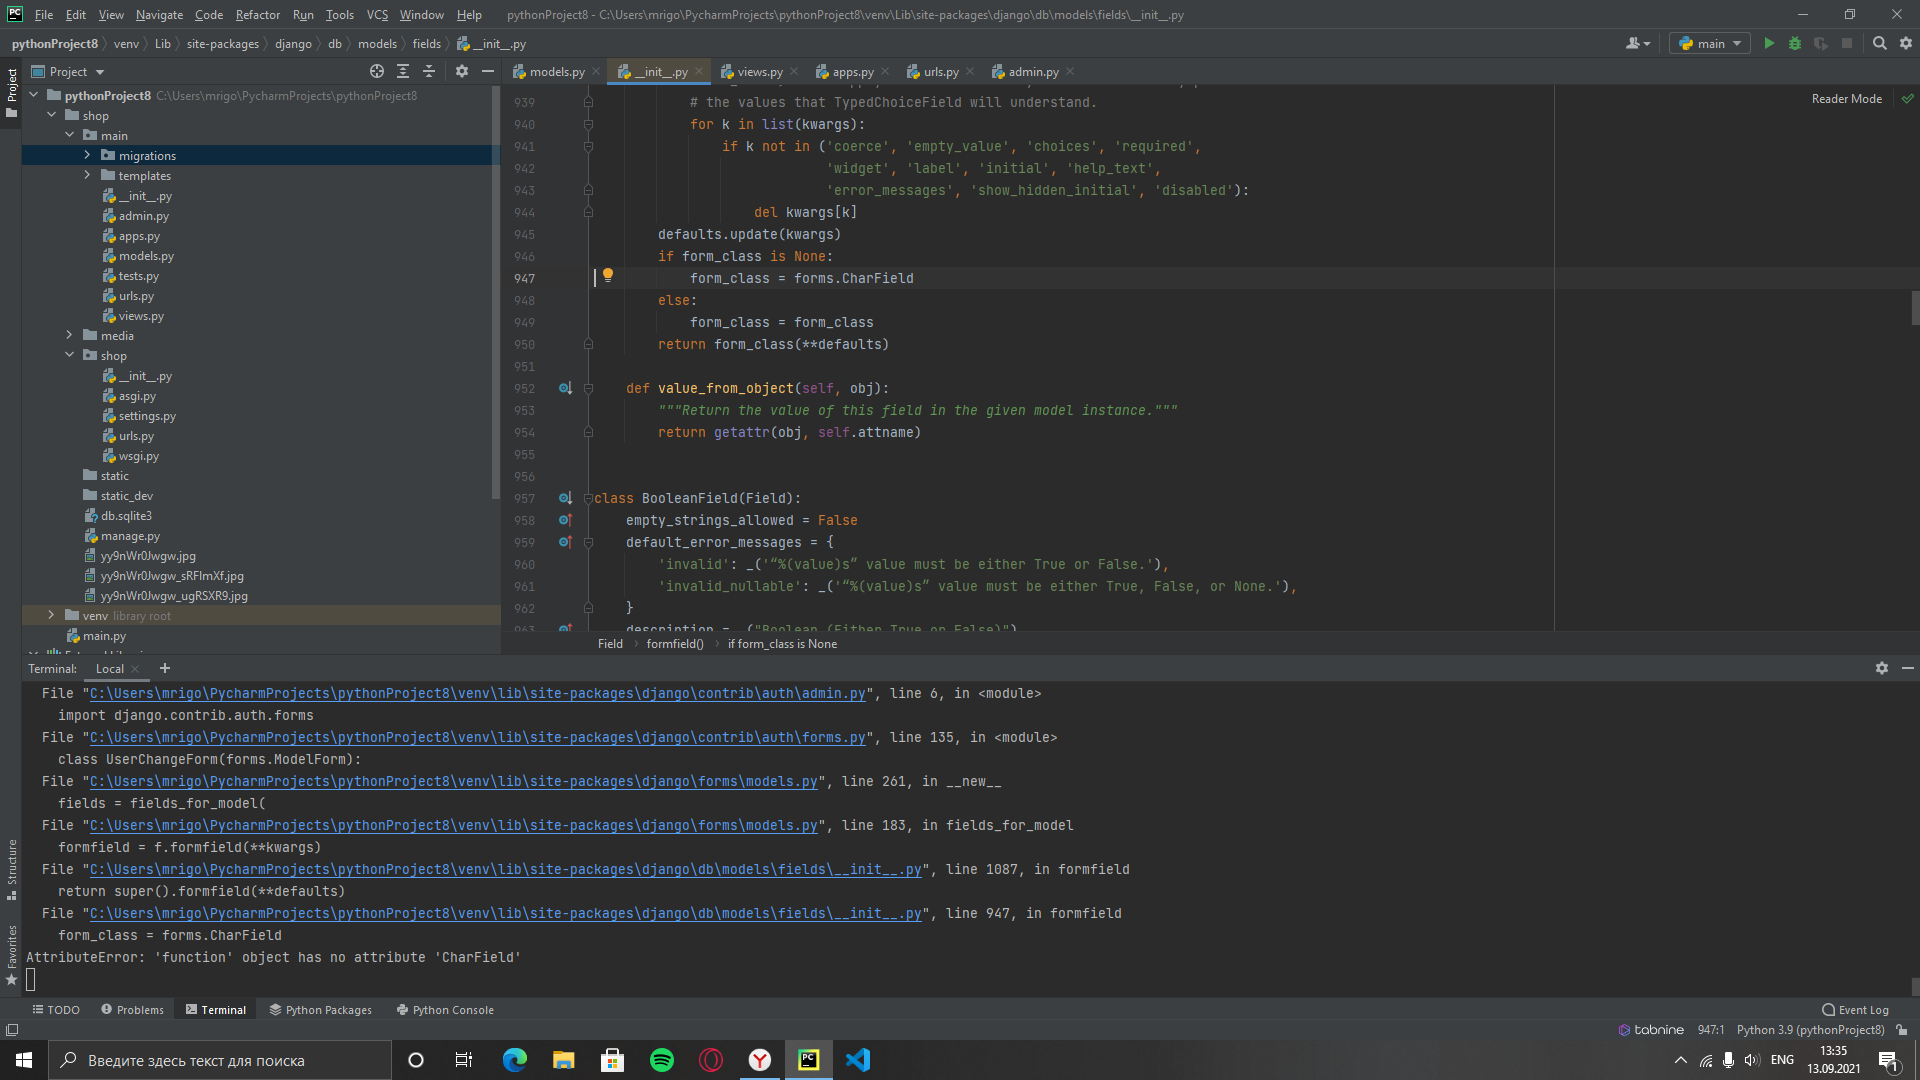1920x1080 pixels.
Task: Collapse all in the Project panel
Action: 429,71
